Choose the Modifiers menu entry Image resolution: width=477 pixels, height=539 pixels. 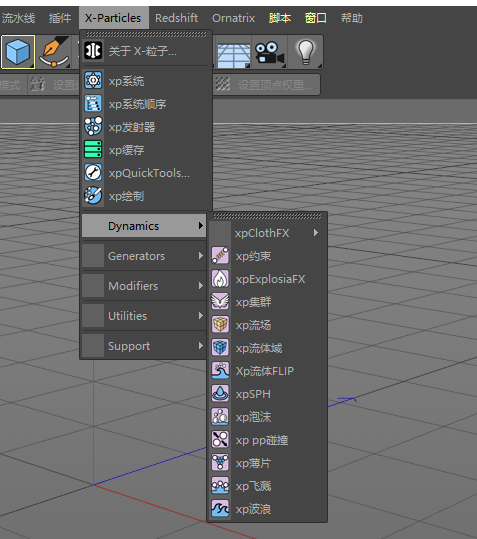(x=144, y=285)
